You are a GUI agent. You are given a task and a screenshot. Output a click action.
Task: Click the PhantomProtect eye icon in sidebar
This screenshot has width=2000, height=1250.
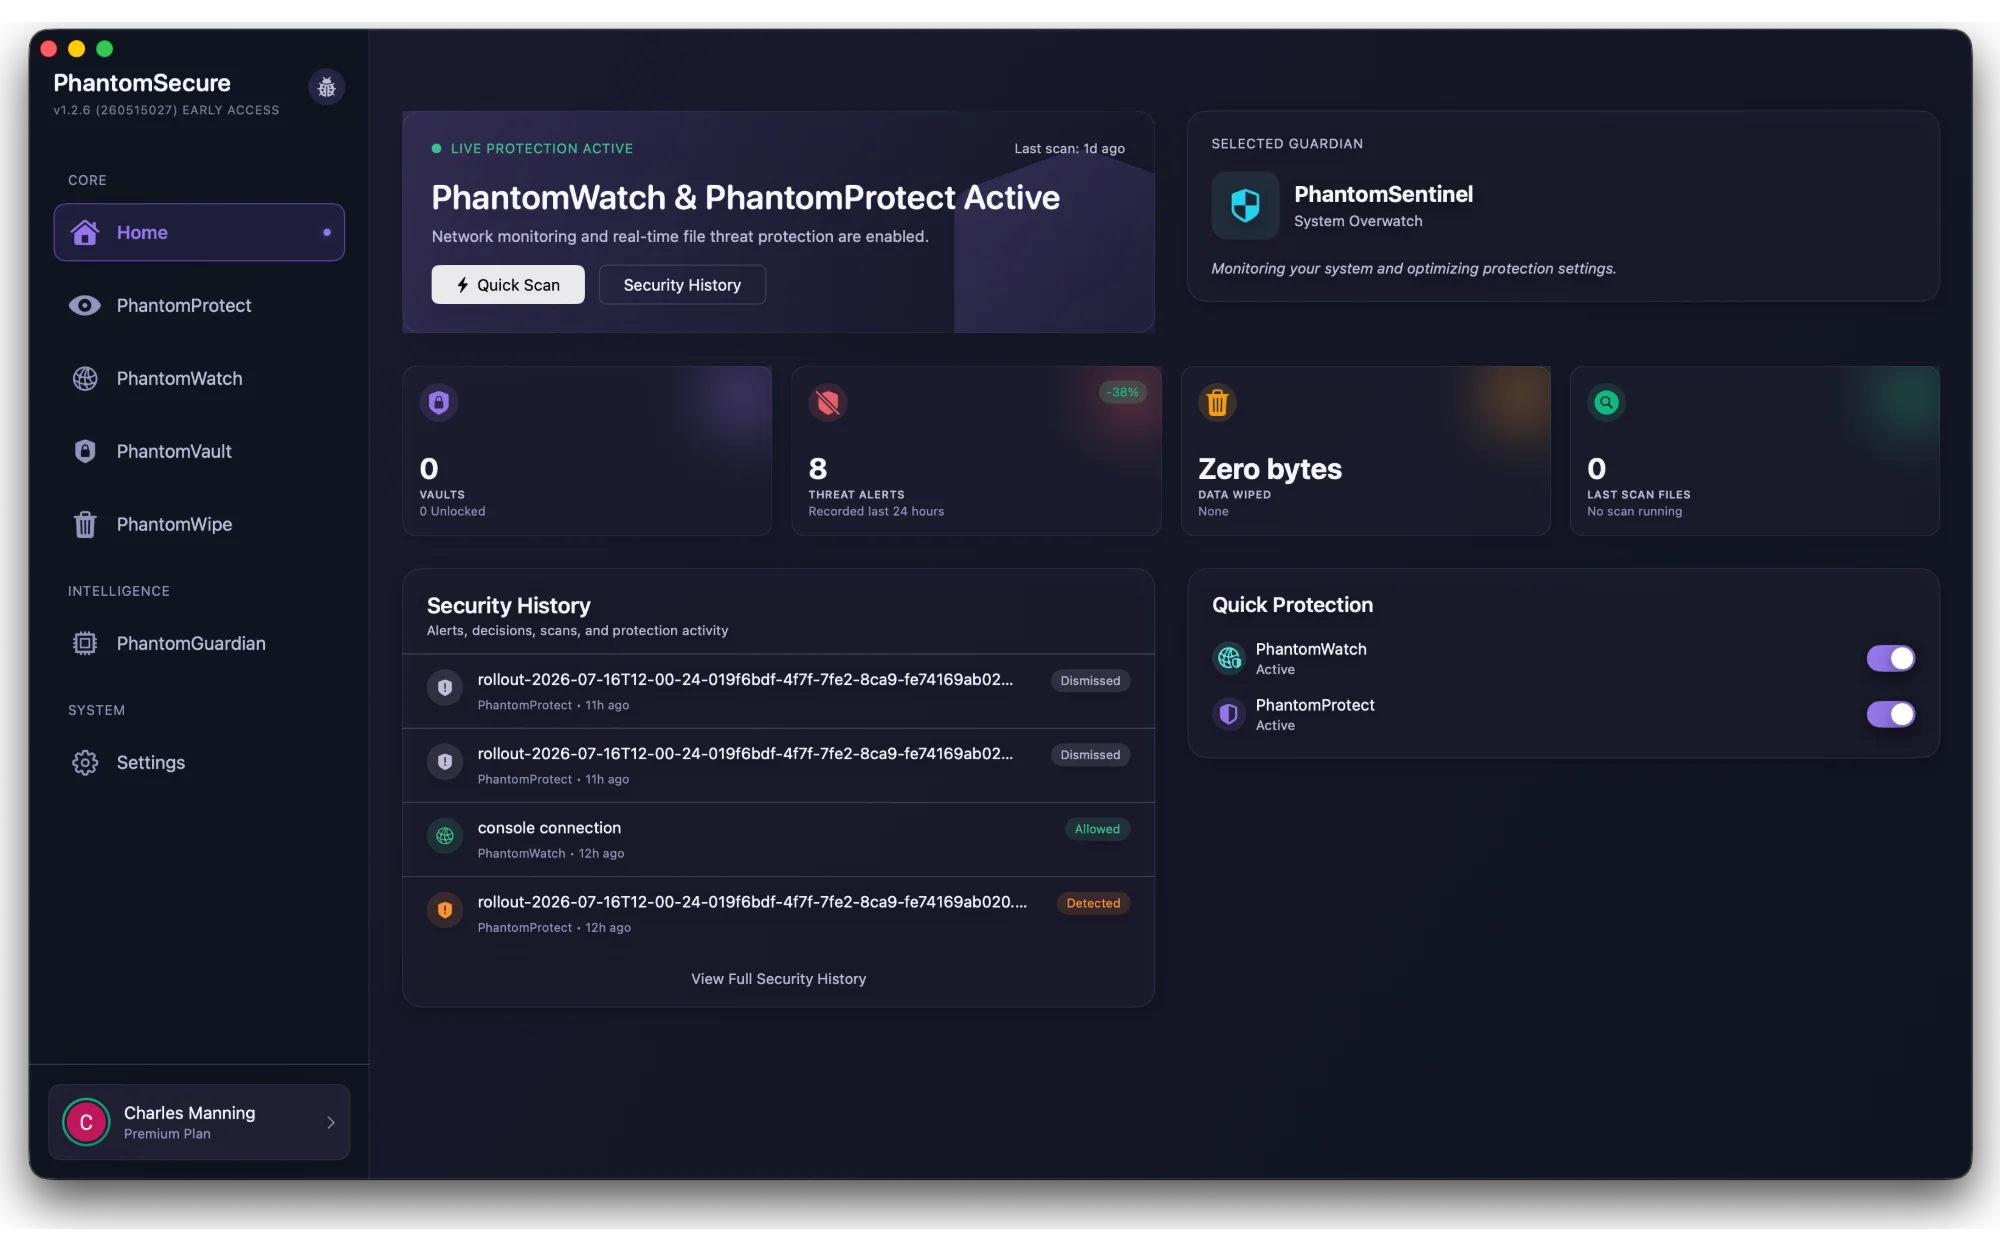click(85, 305)
